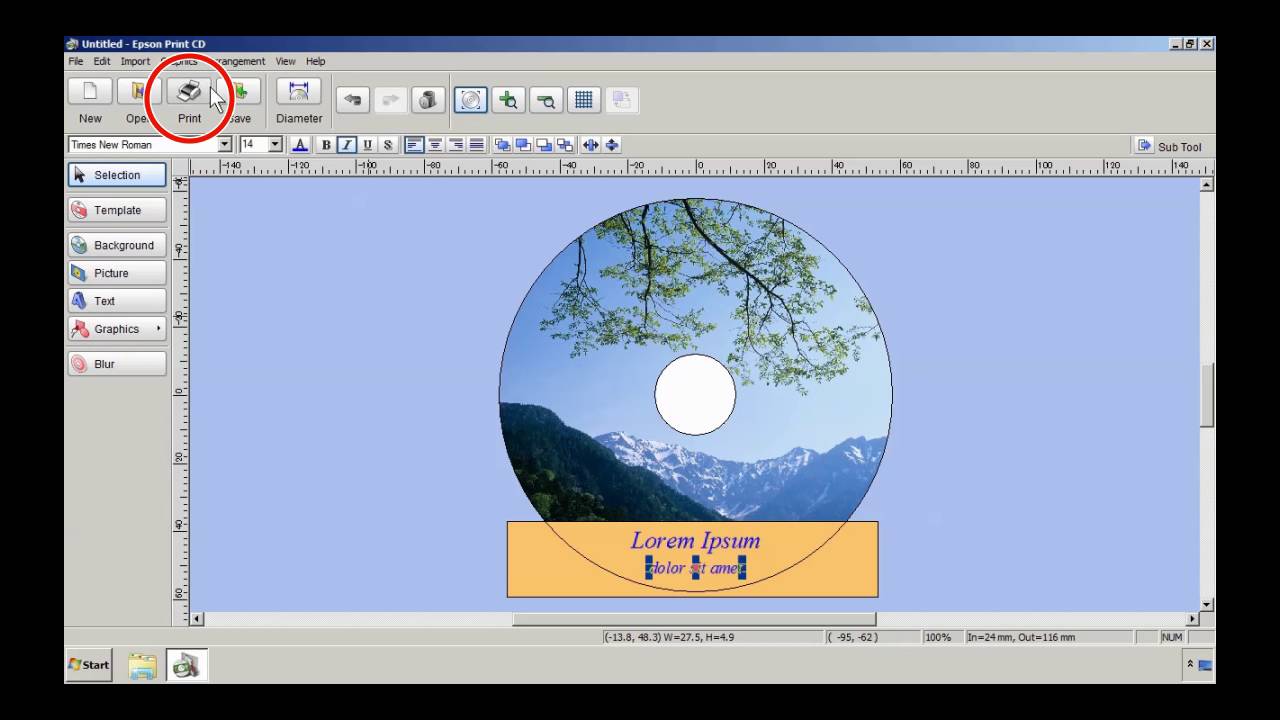Screen dimensions: 1280x720
Task: Click the 'In=24 mm, Out=116 mm' status text
Action: pos(1021,637)
